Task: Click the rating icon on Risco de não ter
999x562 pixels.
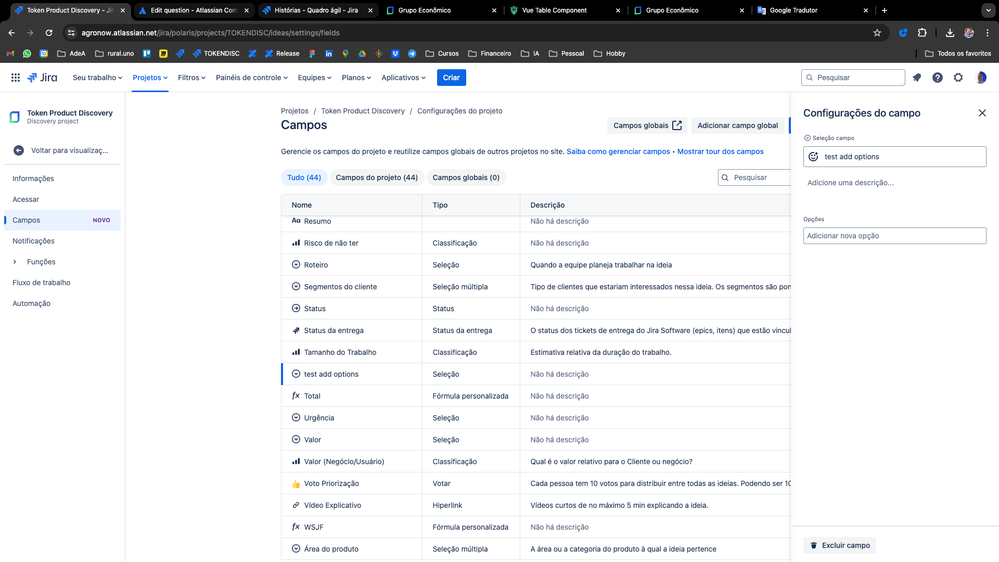Action: pos(296,243)
